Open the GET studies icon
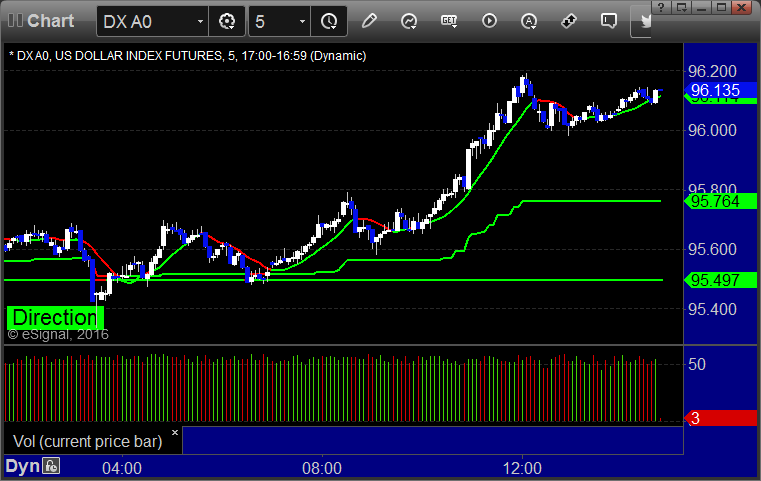The image size is (761, 481). click(449, 21)
